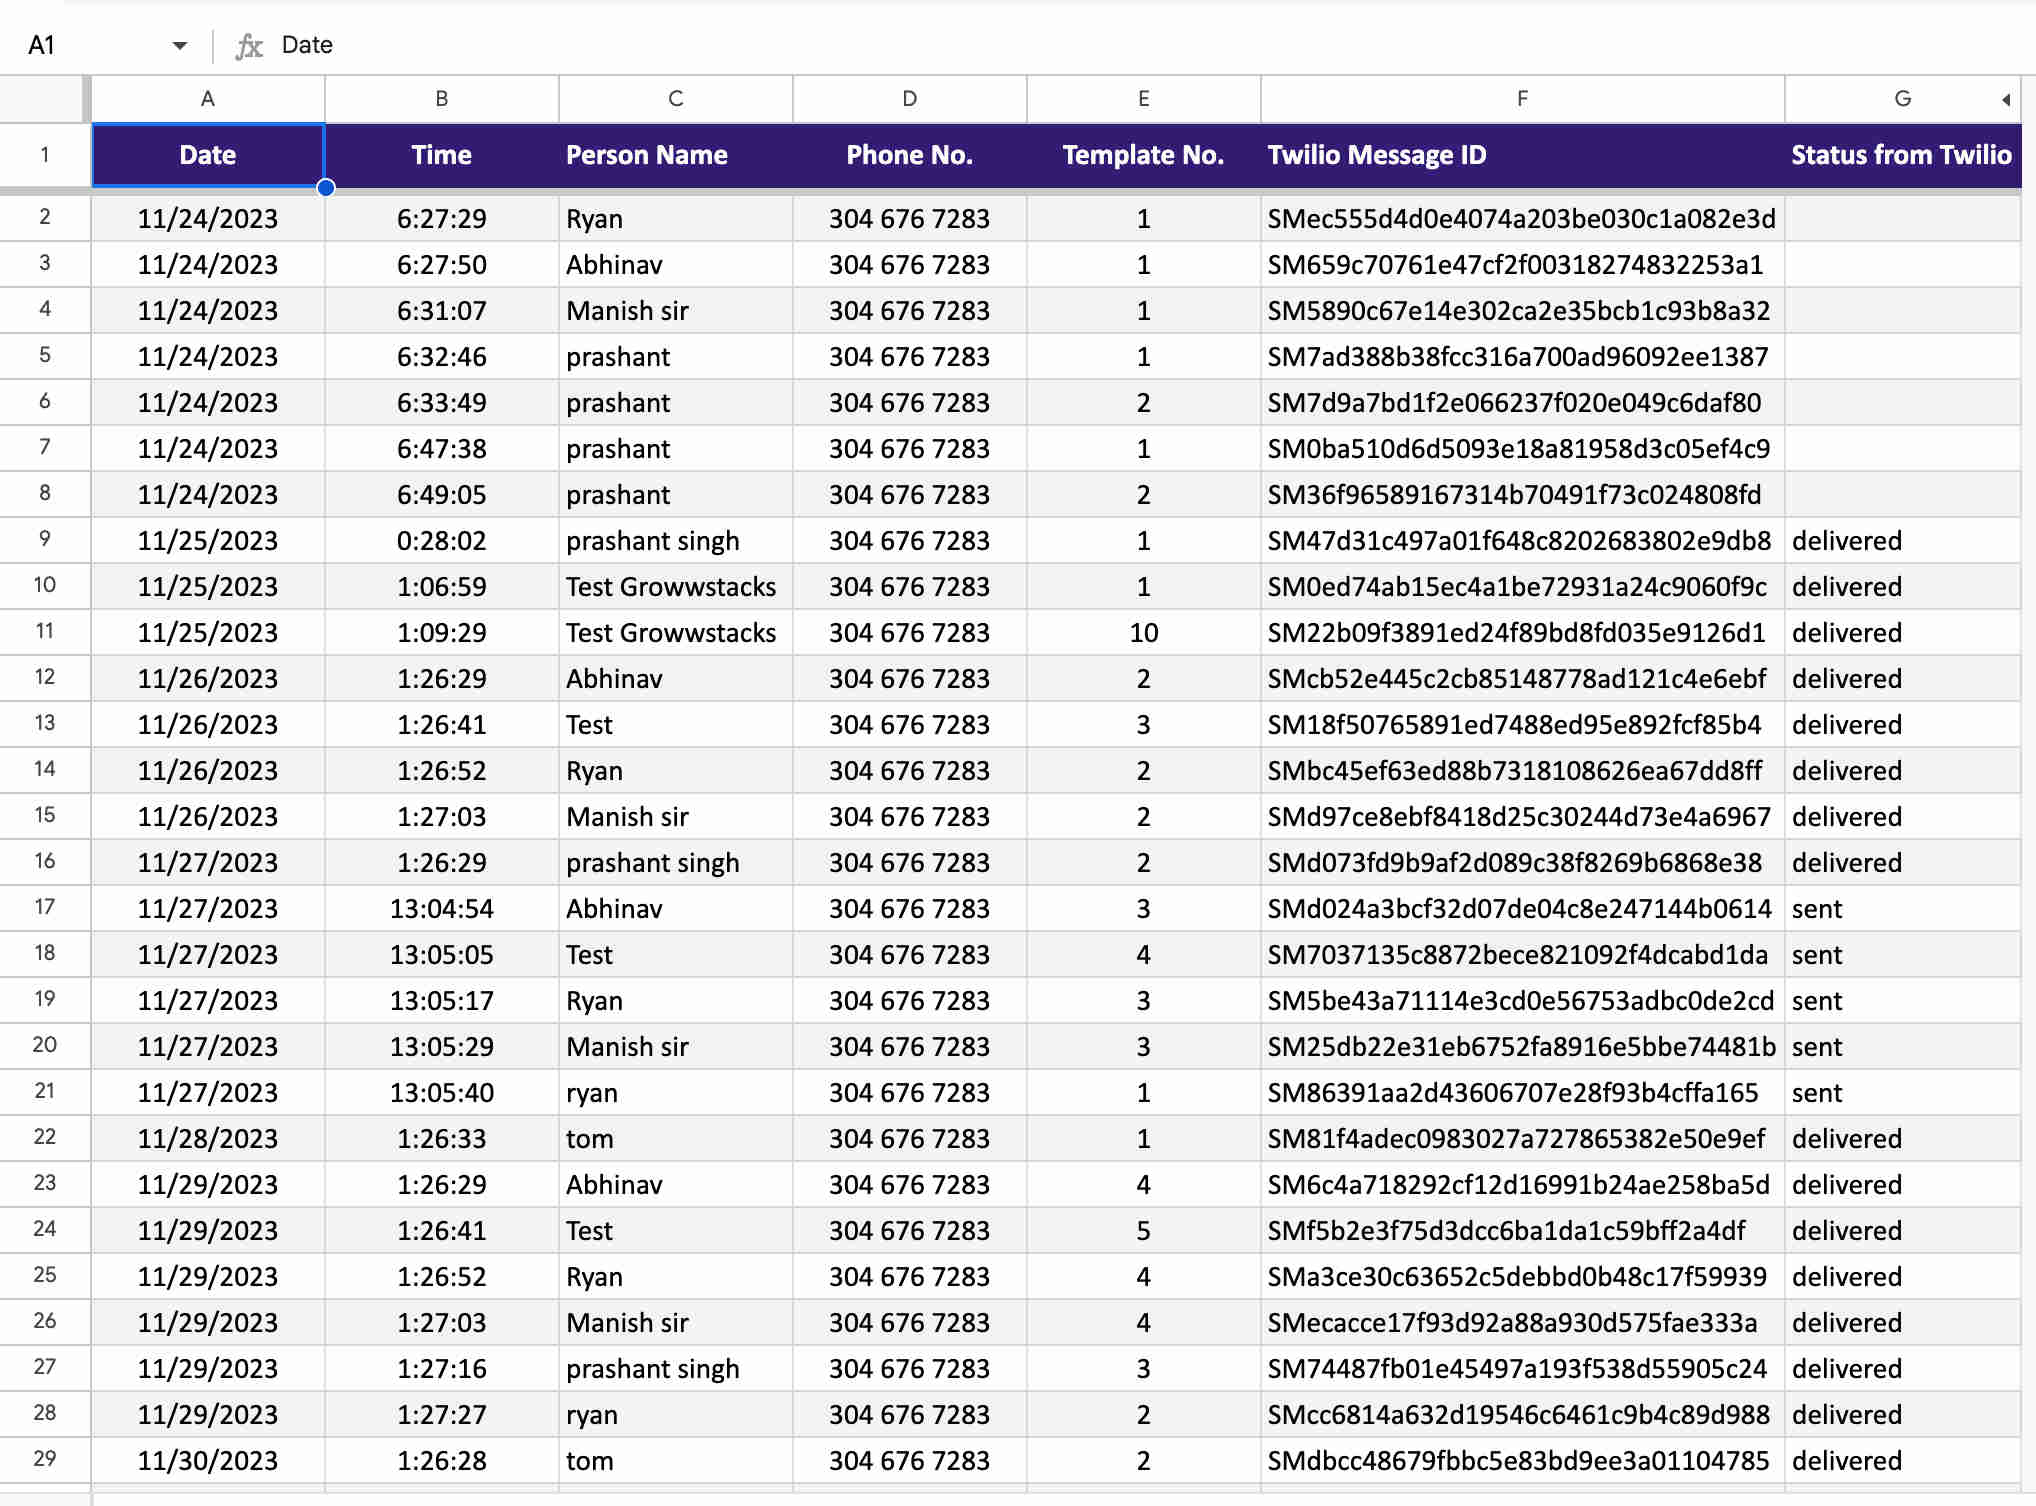Click delivered status in row 15

tap(1903, 817)
